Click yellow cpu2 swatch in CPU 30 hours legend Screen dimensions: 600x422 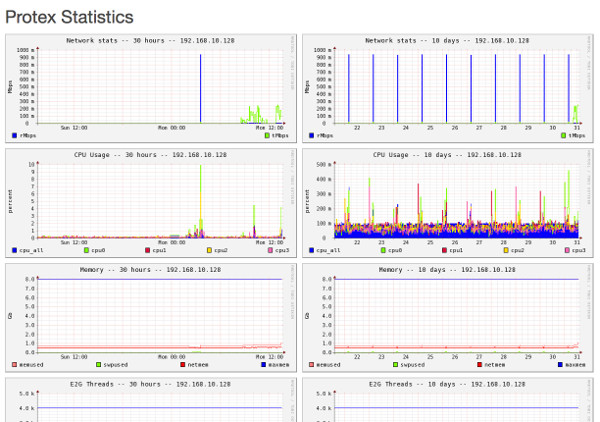point(209,250)
